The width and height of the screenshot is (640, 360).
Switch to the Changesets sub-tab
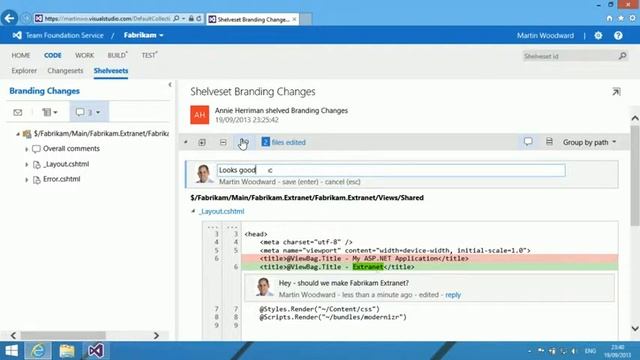pyautogui.click(x=65, y=71)
